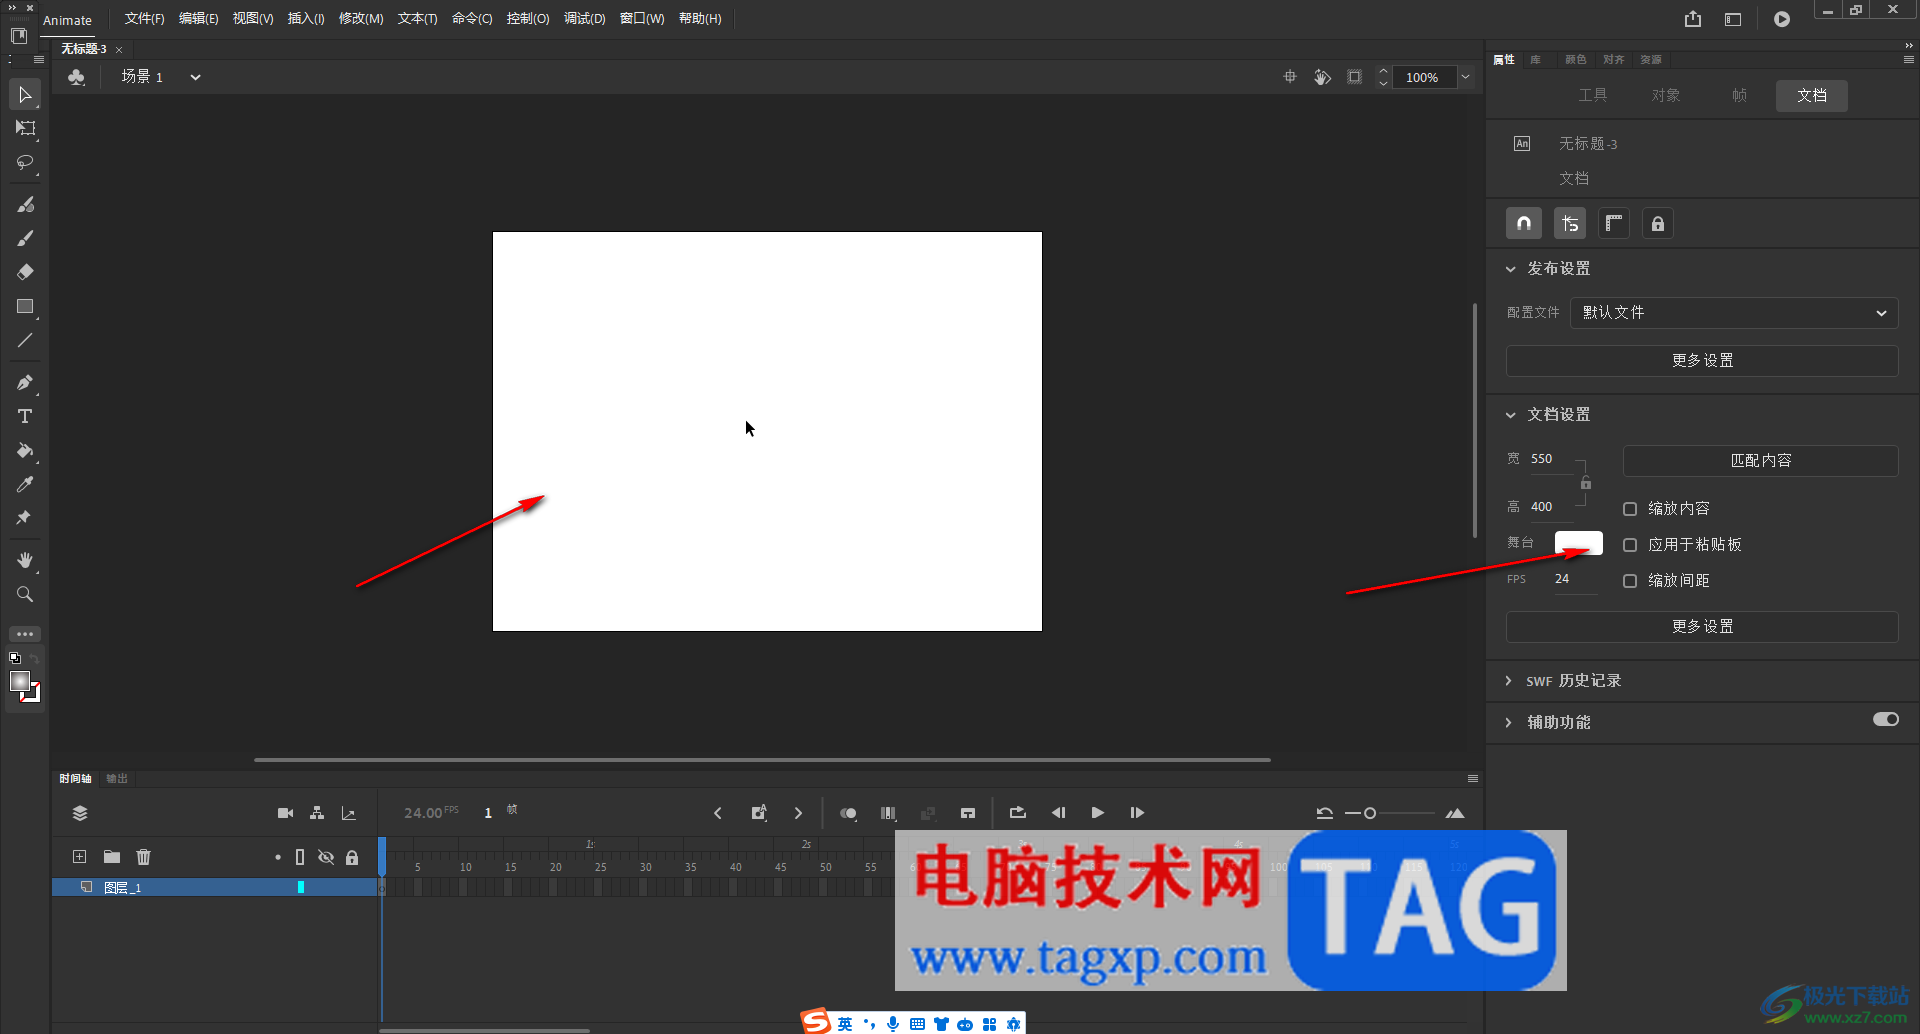Click the Add Camera icon in timeline
Viewport: 1920px width, 1034px height.
tap(285, 813)
